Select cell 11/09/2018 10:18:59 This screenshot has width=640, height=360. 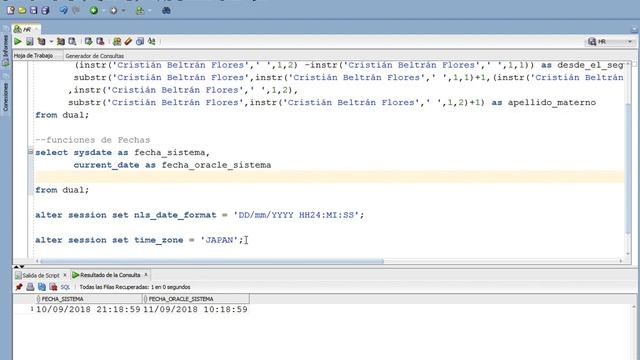click(196, 309)
